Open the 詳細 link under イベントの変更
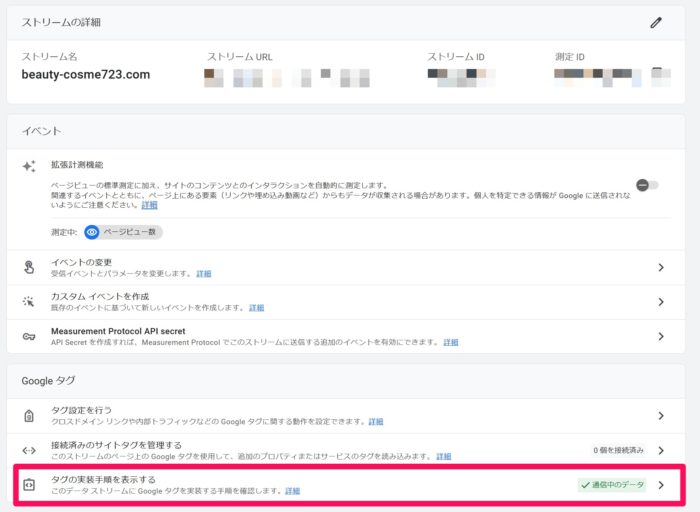The width and height of the screenshot is (700, 512). 204,273
